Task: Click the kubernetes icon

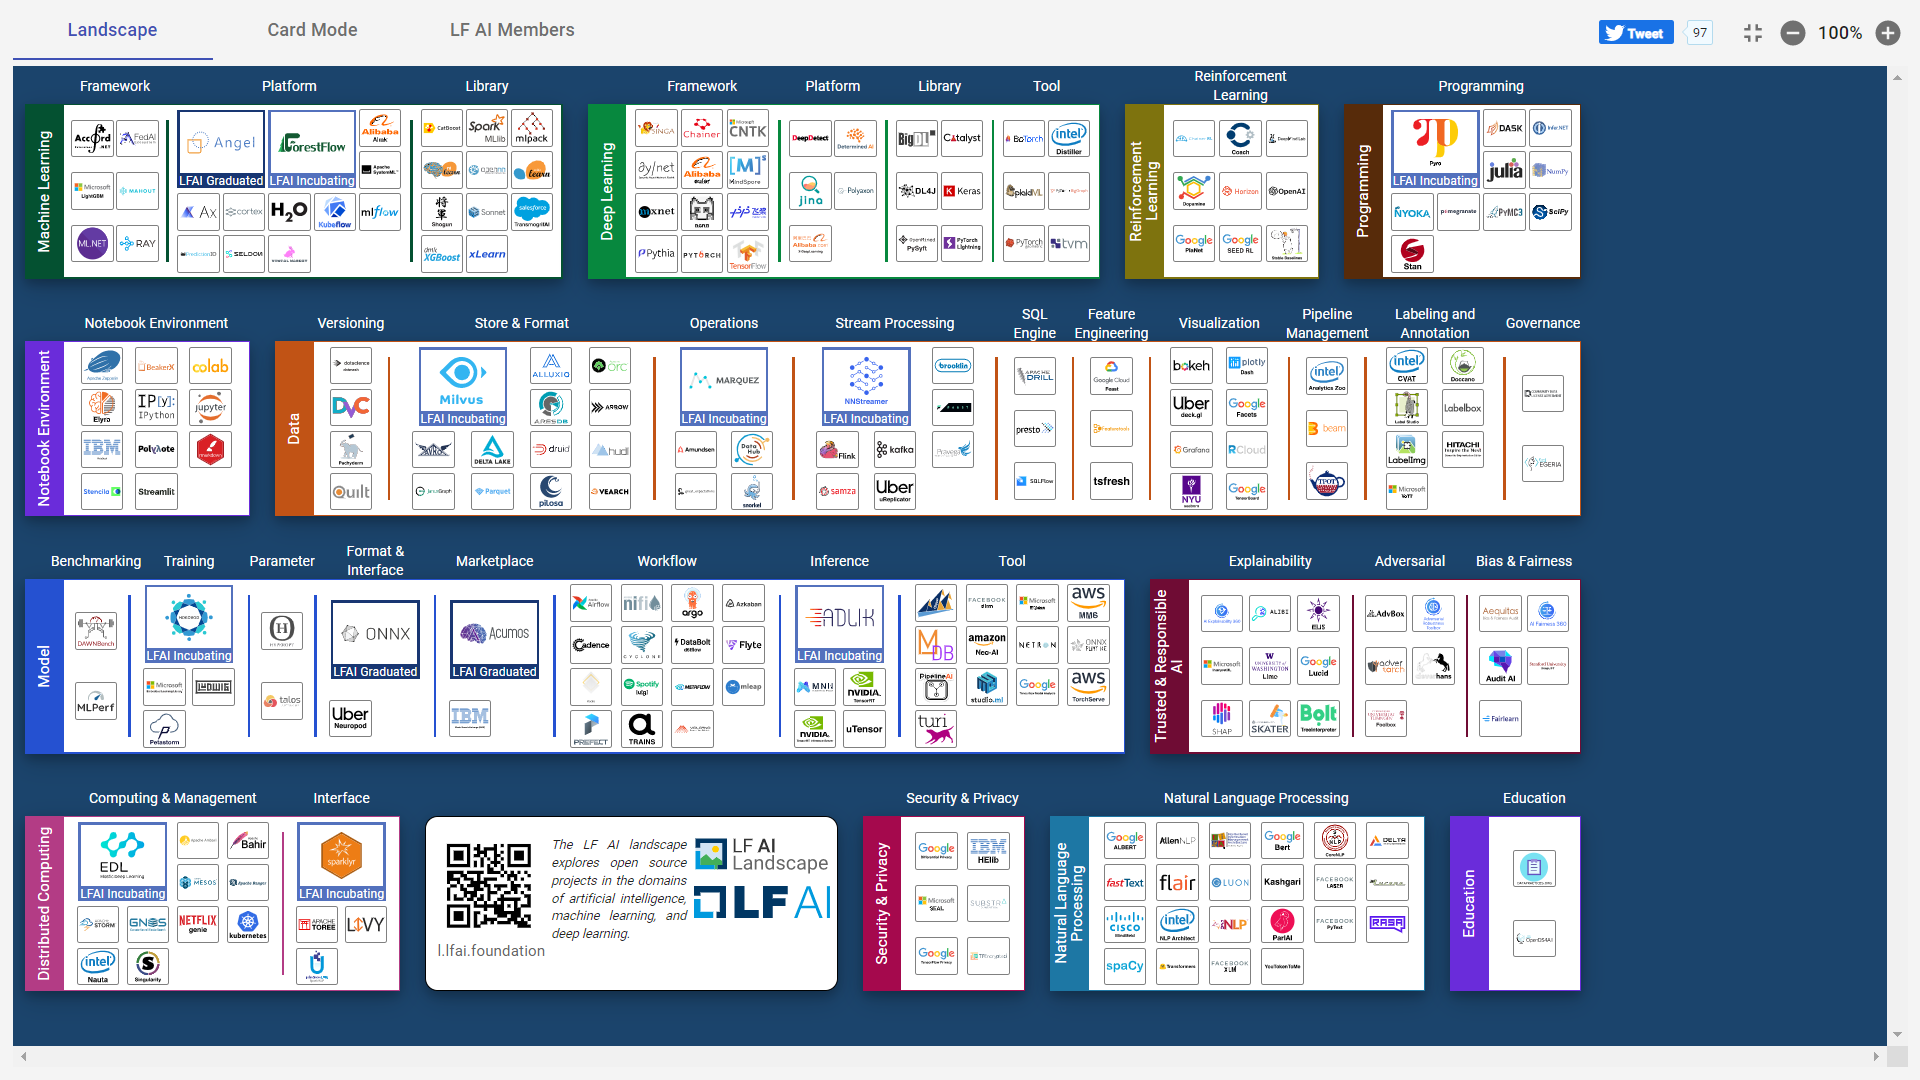Action: pos(248,925)
